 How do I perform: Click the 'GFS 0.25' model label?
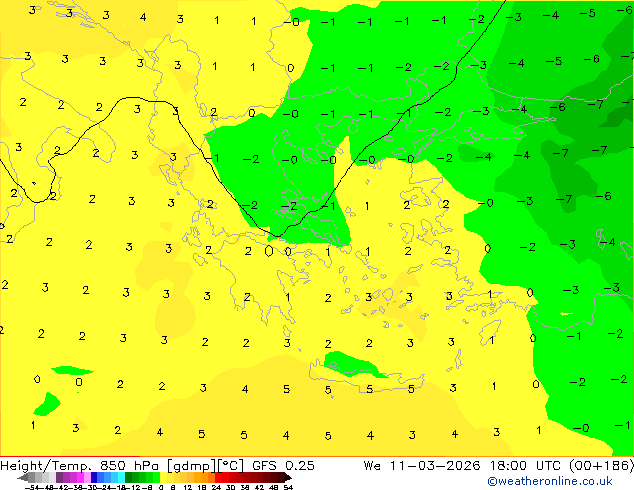(283, 465)
